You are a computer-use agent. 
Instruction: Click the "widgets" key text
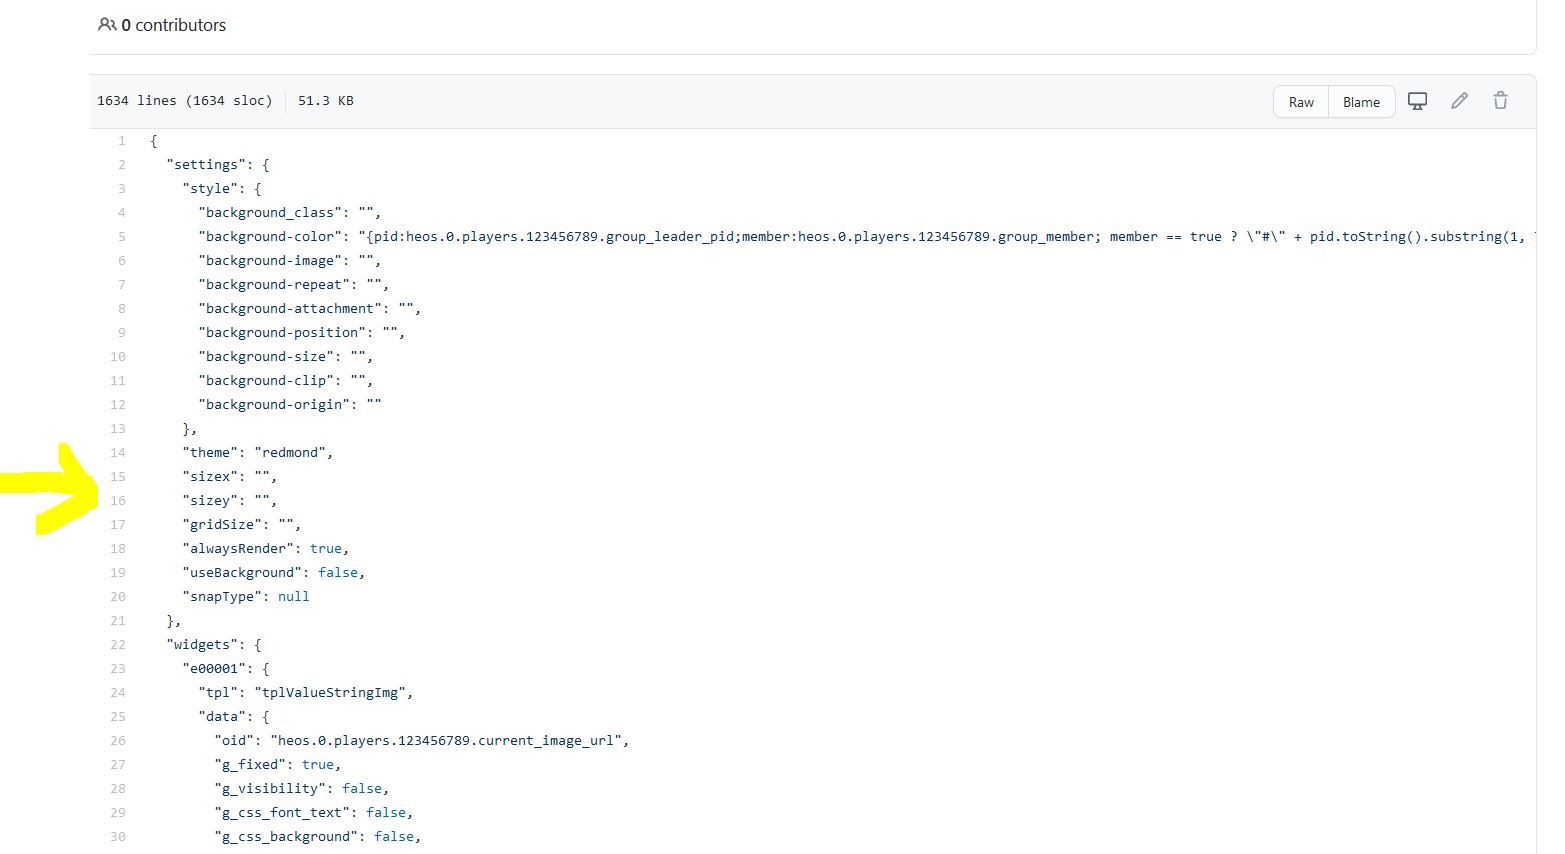pos(202,645)
